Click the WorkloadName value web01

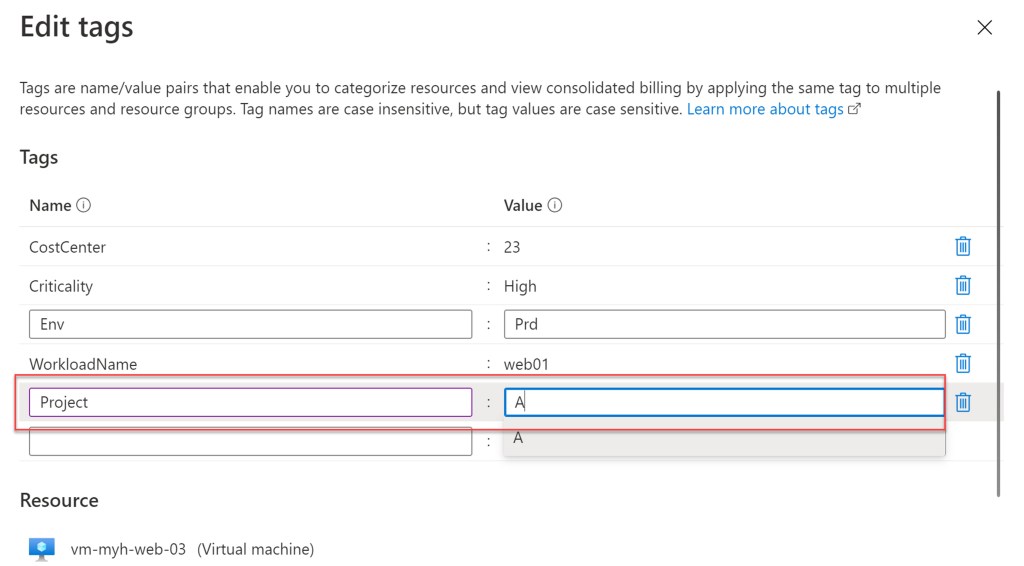tap(527, 364)
